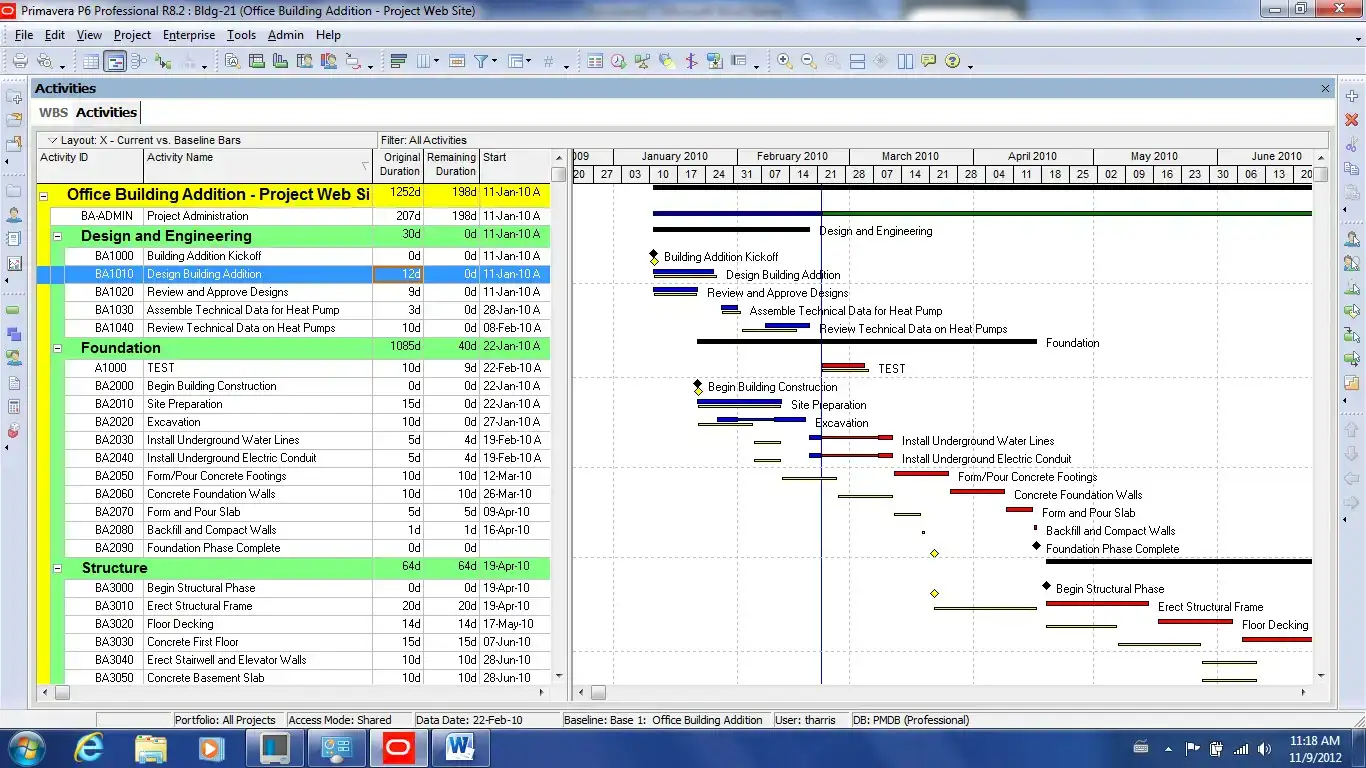Open Microsoft Word from the taskbar

tap(460, 747)
